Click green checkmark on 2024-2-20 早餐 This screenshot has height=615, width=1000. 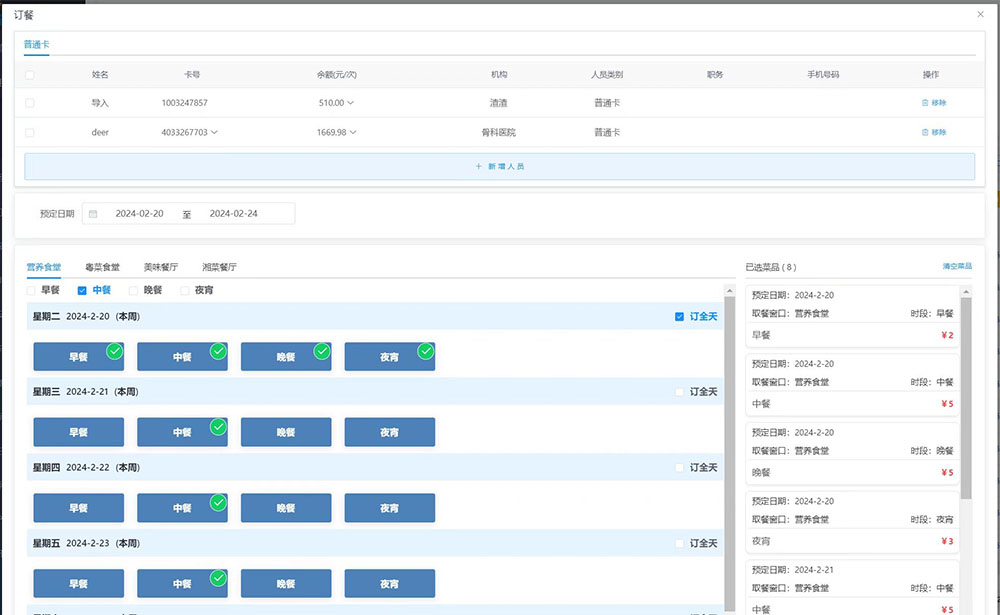(x=115, y=351)
